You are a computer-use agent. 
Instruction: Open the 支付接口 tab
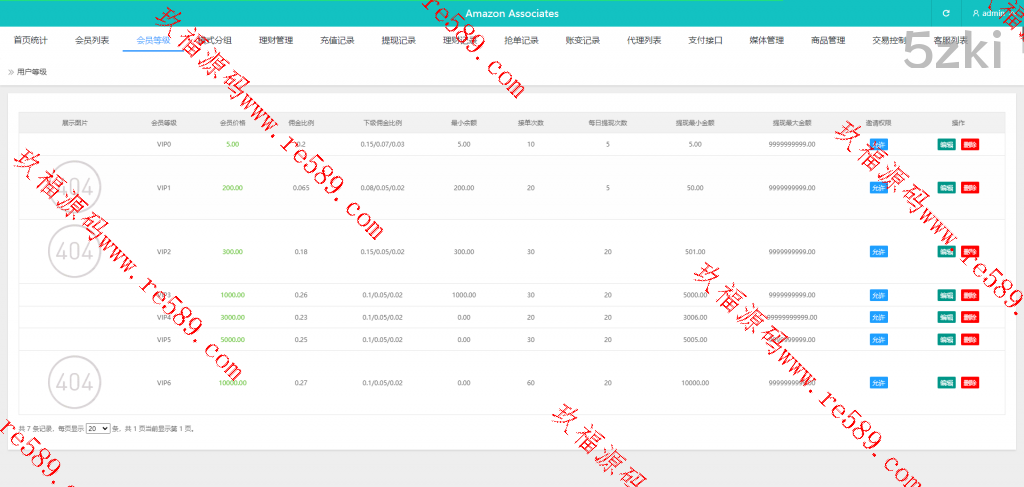[705, 41]
